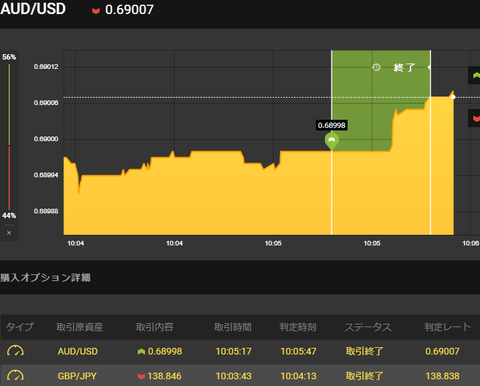Viewport: 480px width, 386px height.
Task: Click the 0.69007 current rate in header
Action: tap(129, 10)
